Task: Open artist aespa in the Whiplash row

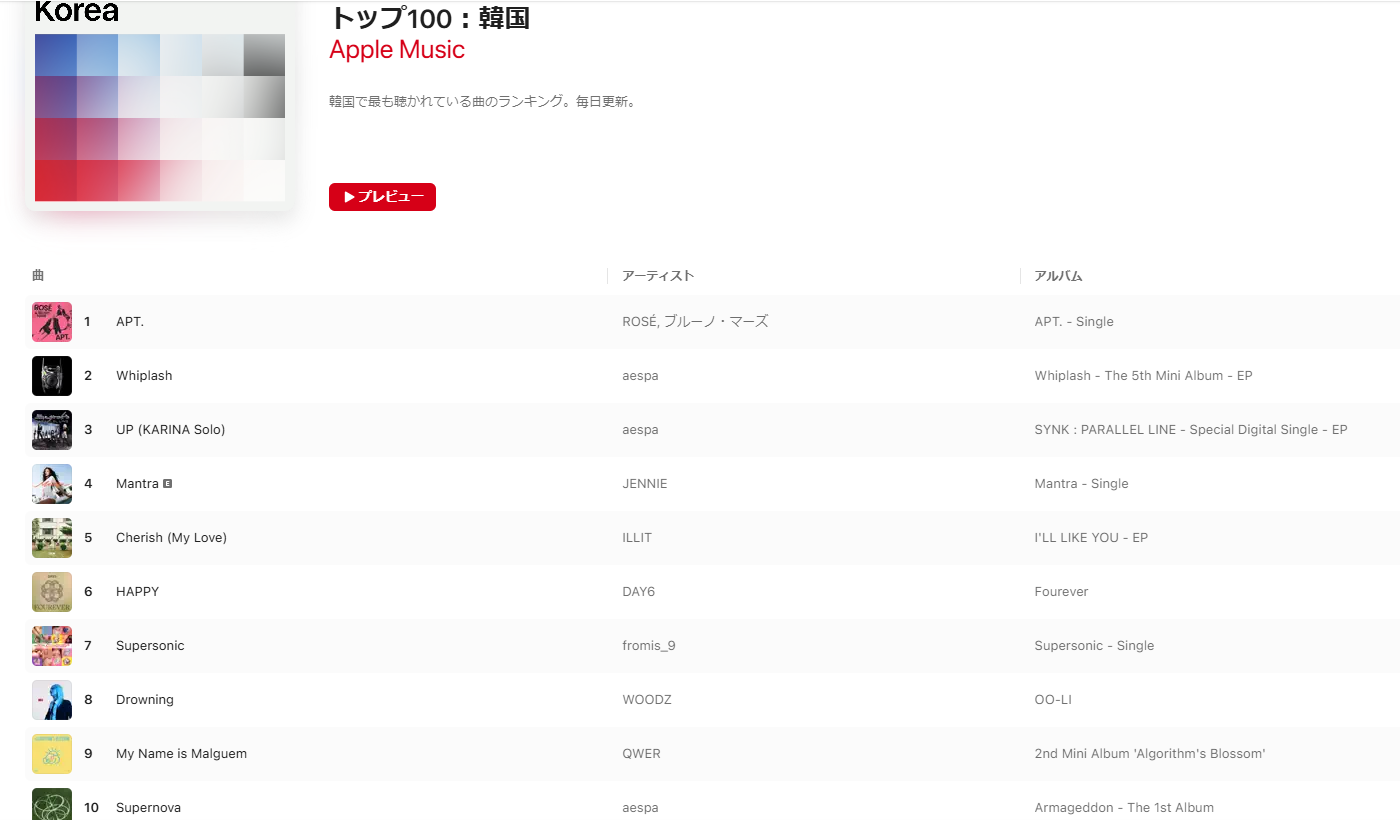Action: coord(640,376)
